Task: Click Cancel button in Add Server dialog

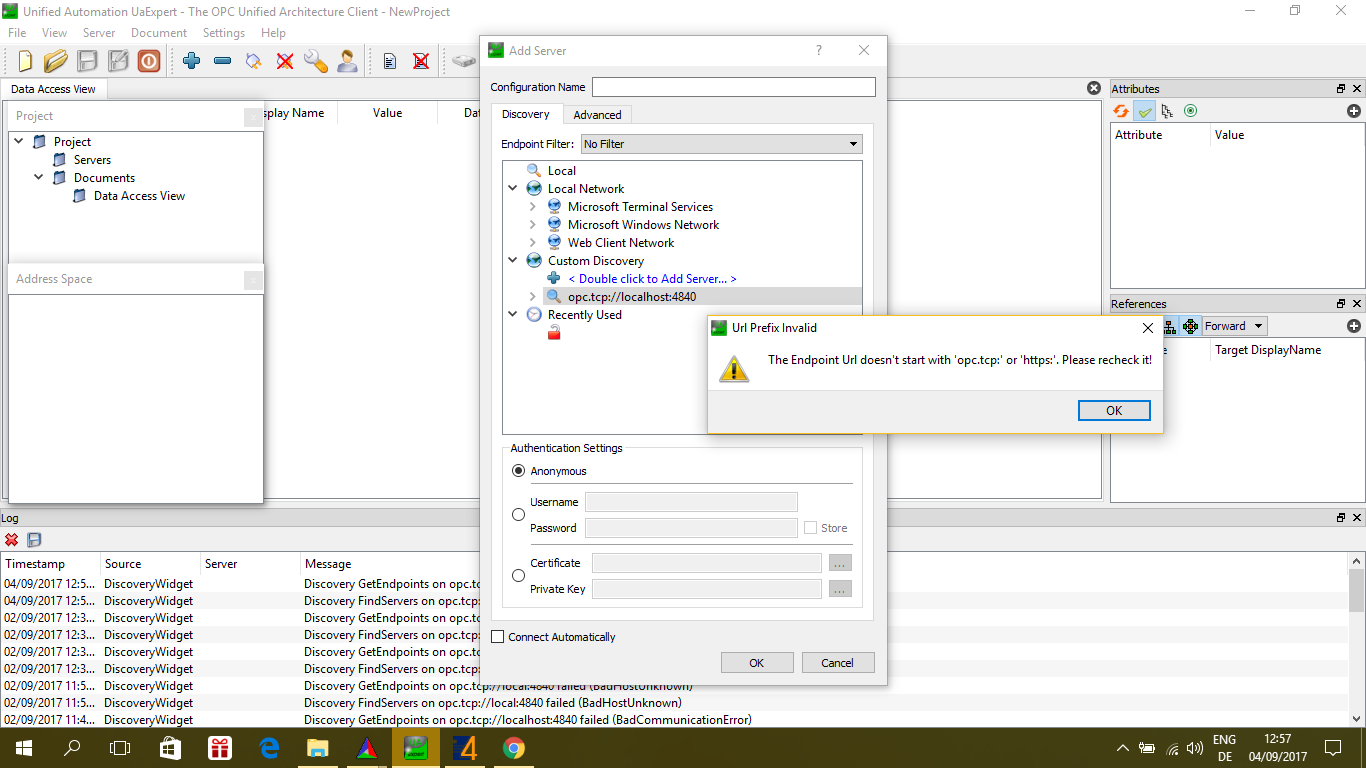Action: pos(837,663)
